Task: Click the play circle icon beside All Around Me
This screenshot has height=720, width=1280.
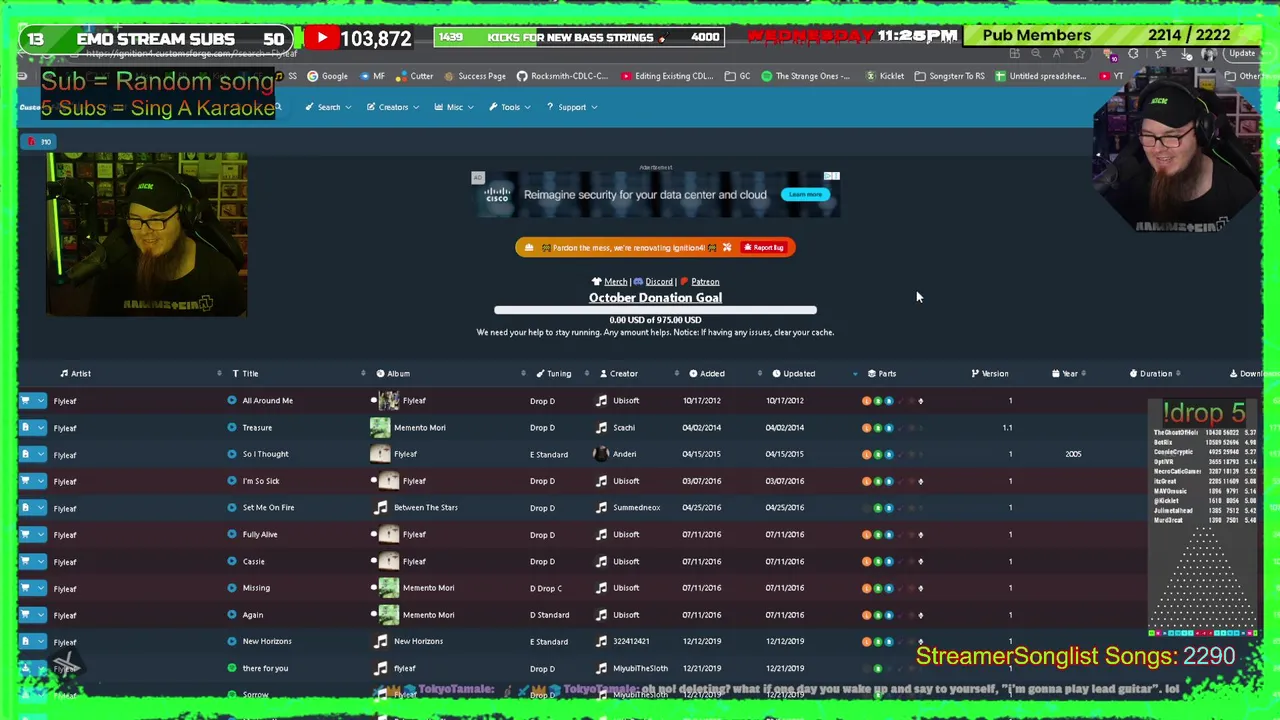Action: pyautogui.click(x=232, y=401)
